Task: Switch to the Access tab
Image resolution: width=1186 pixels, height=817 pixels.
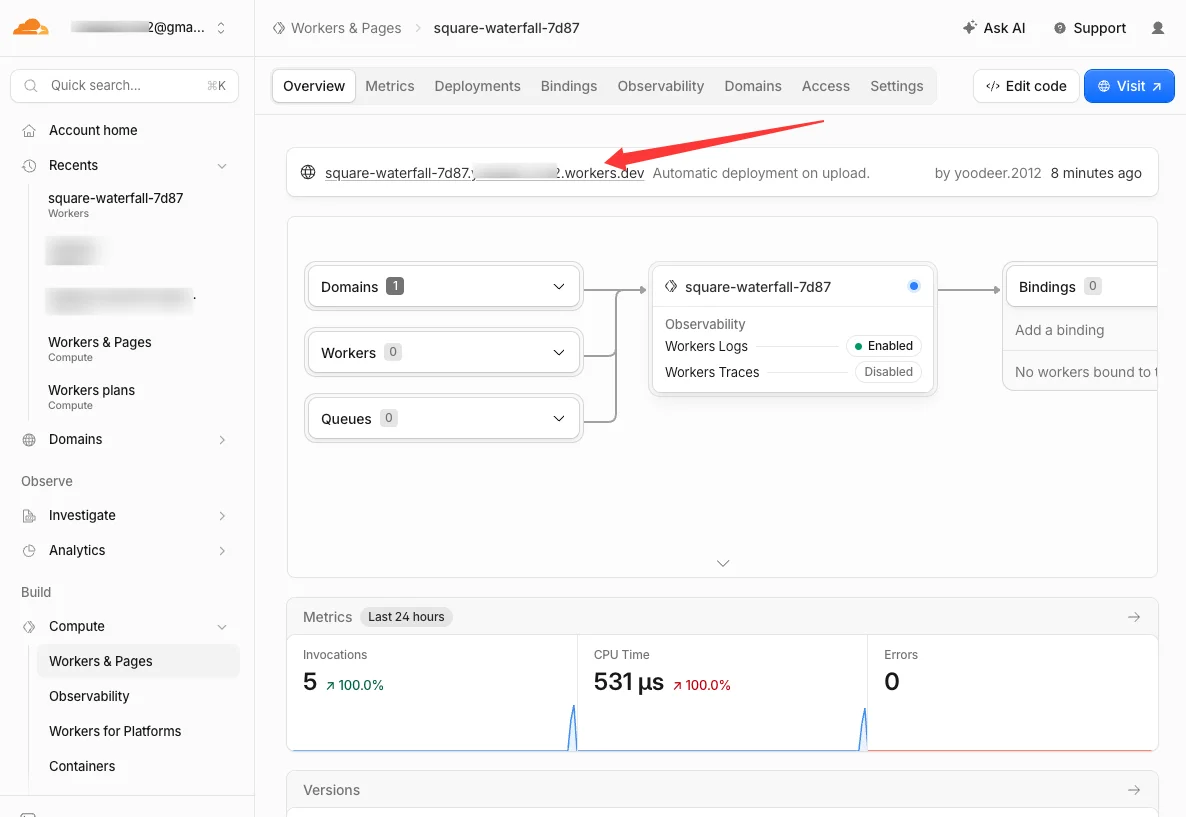Action: (825, 86)
